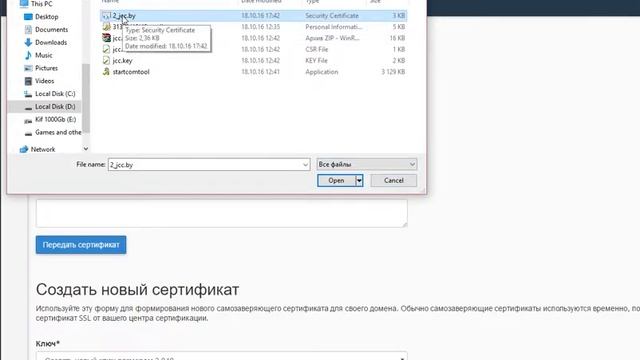Open the Все файлы file type dropdown
640x360 pixels.
click(x=367, y=164)
